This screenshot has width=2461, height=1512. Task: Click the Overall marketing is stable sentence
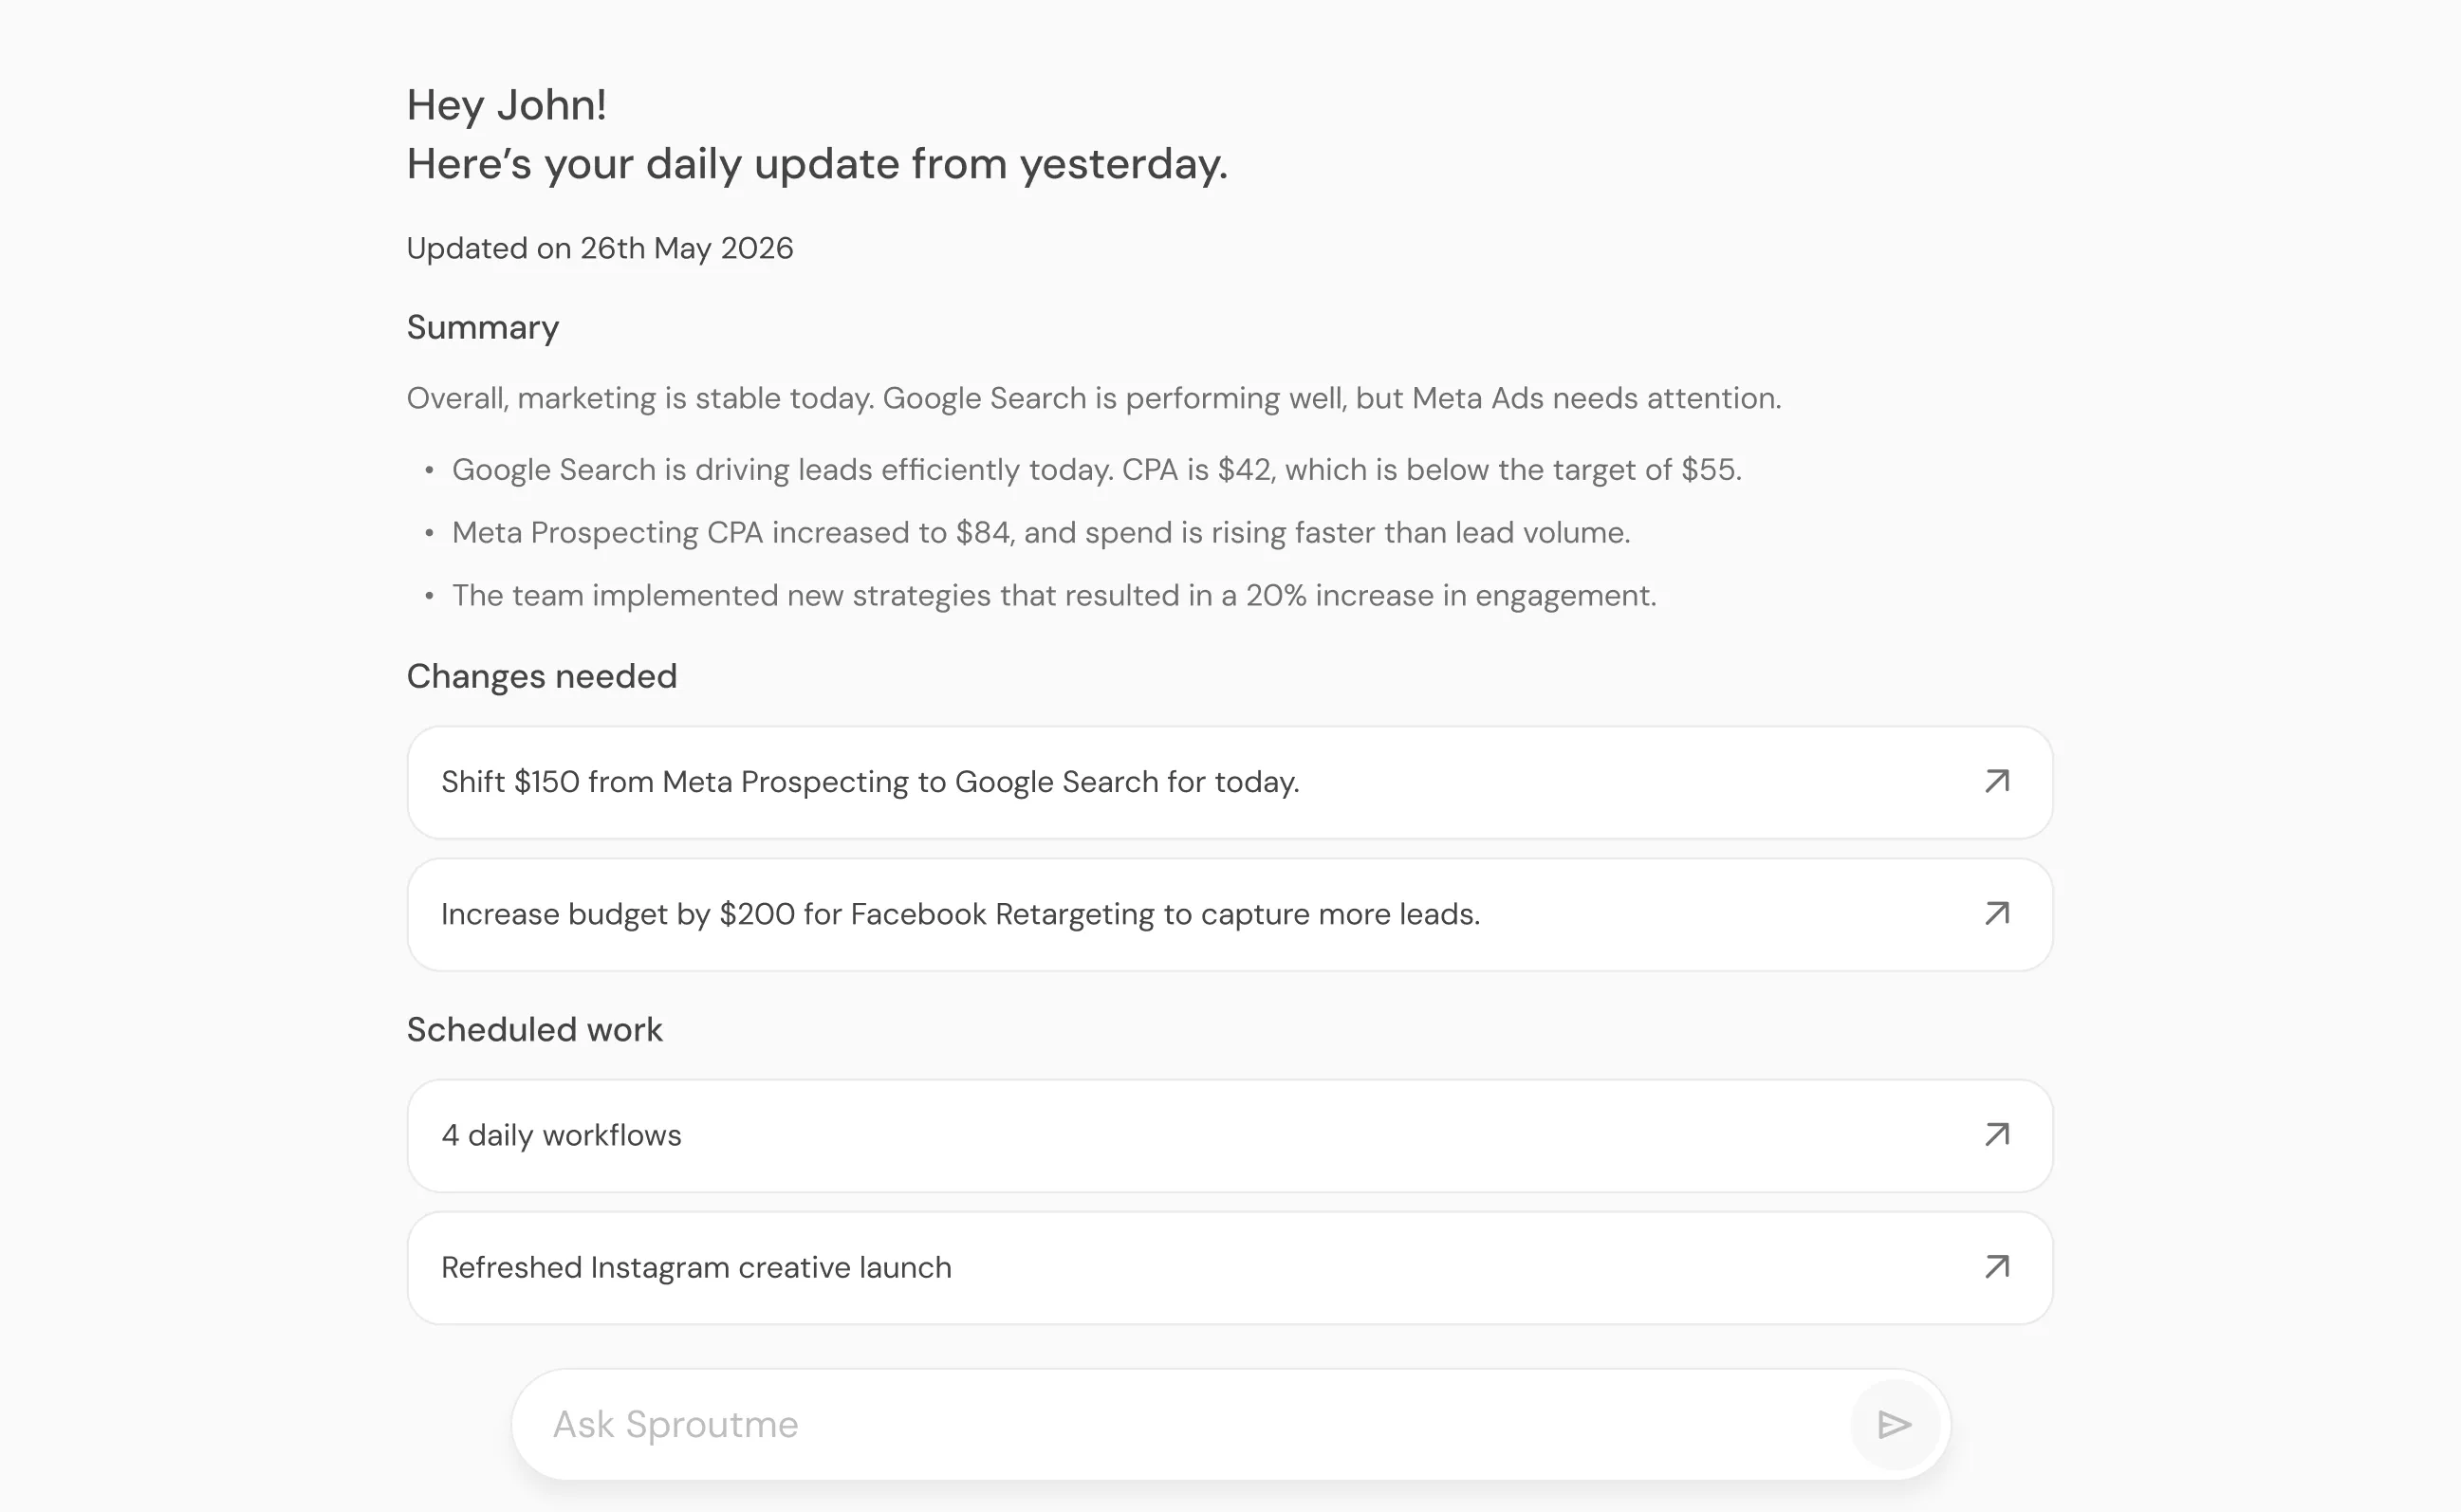click(1094, 398)
